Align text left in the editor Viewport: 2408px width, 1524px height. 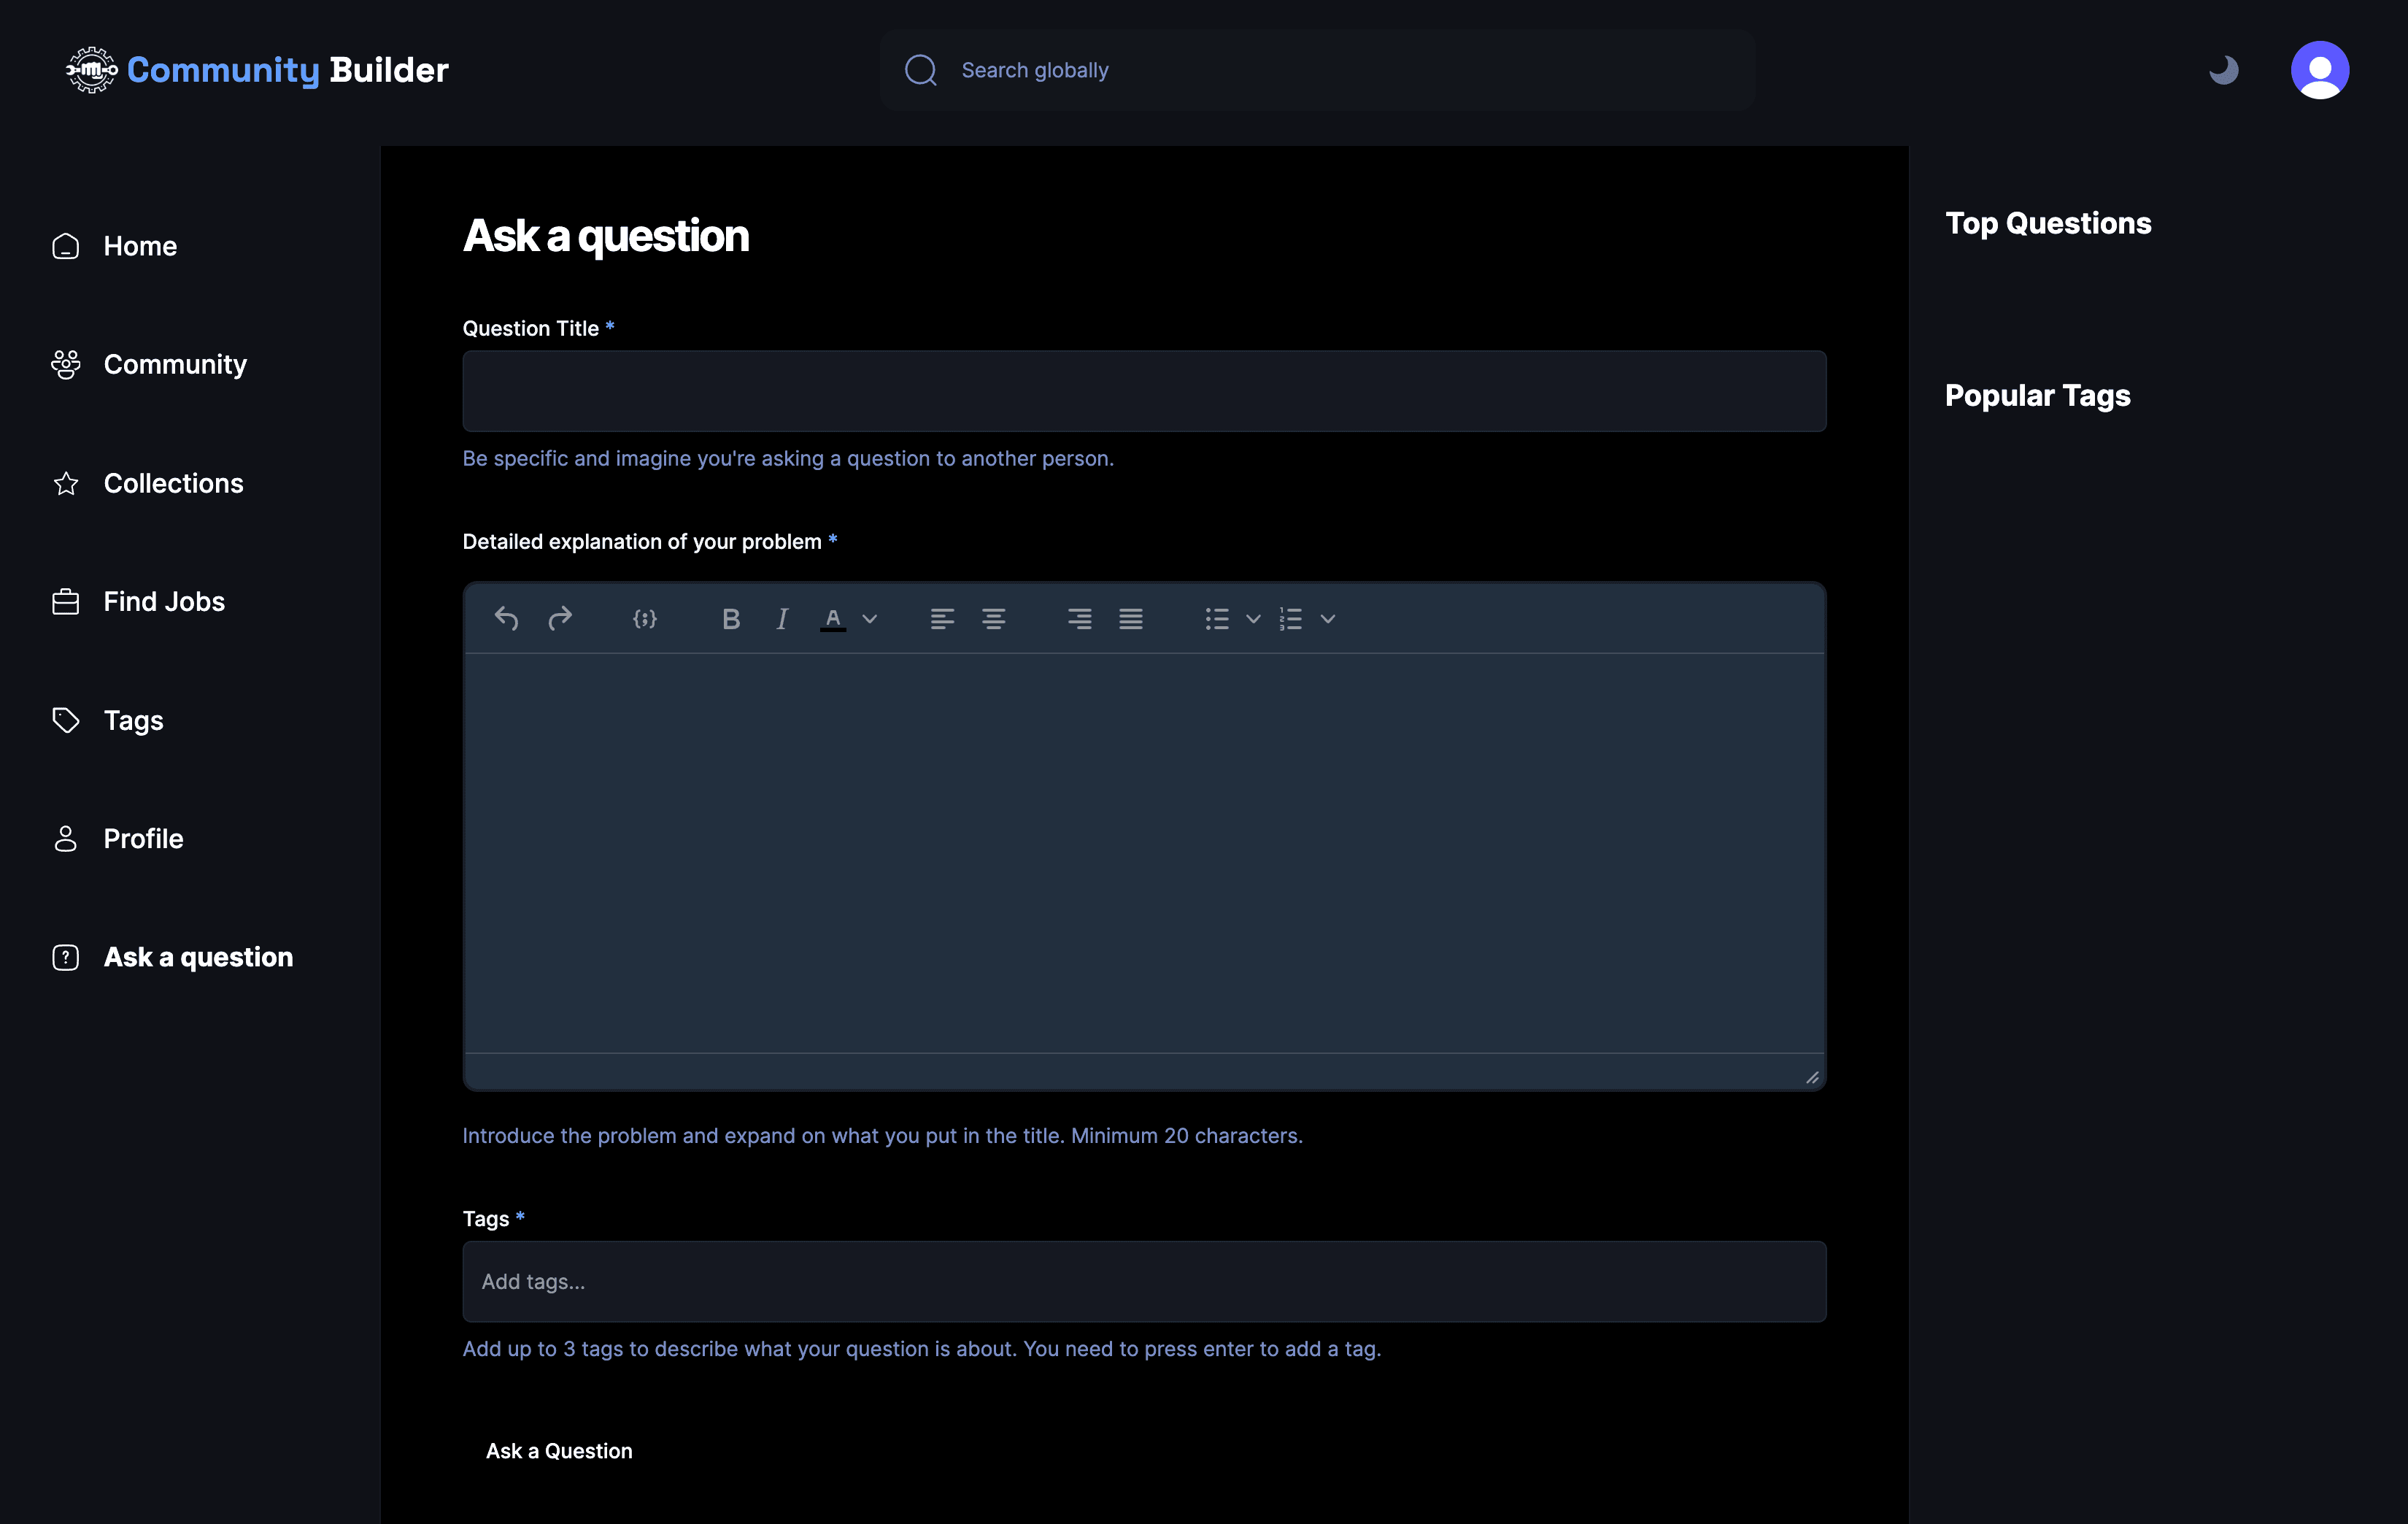coord(942,619)
